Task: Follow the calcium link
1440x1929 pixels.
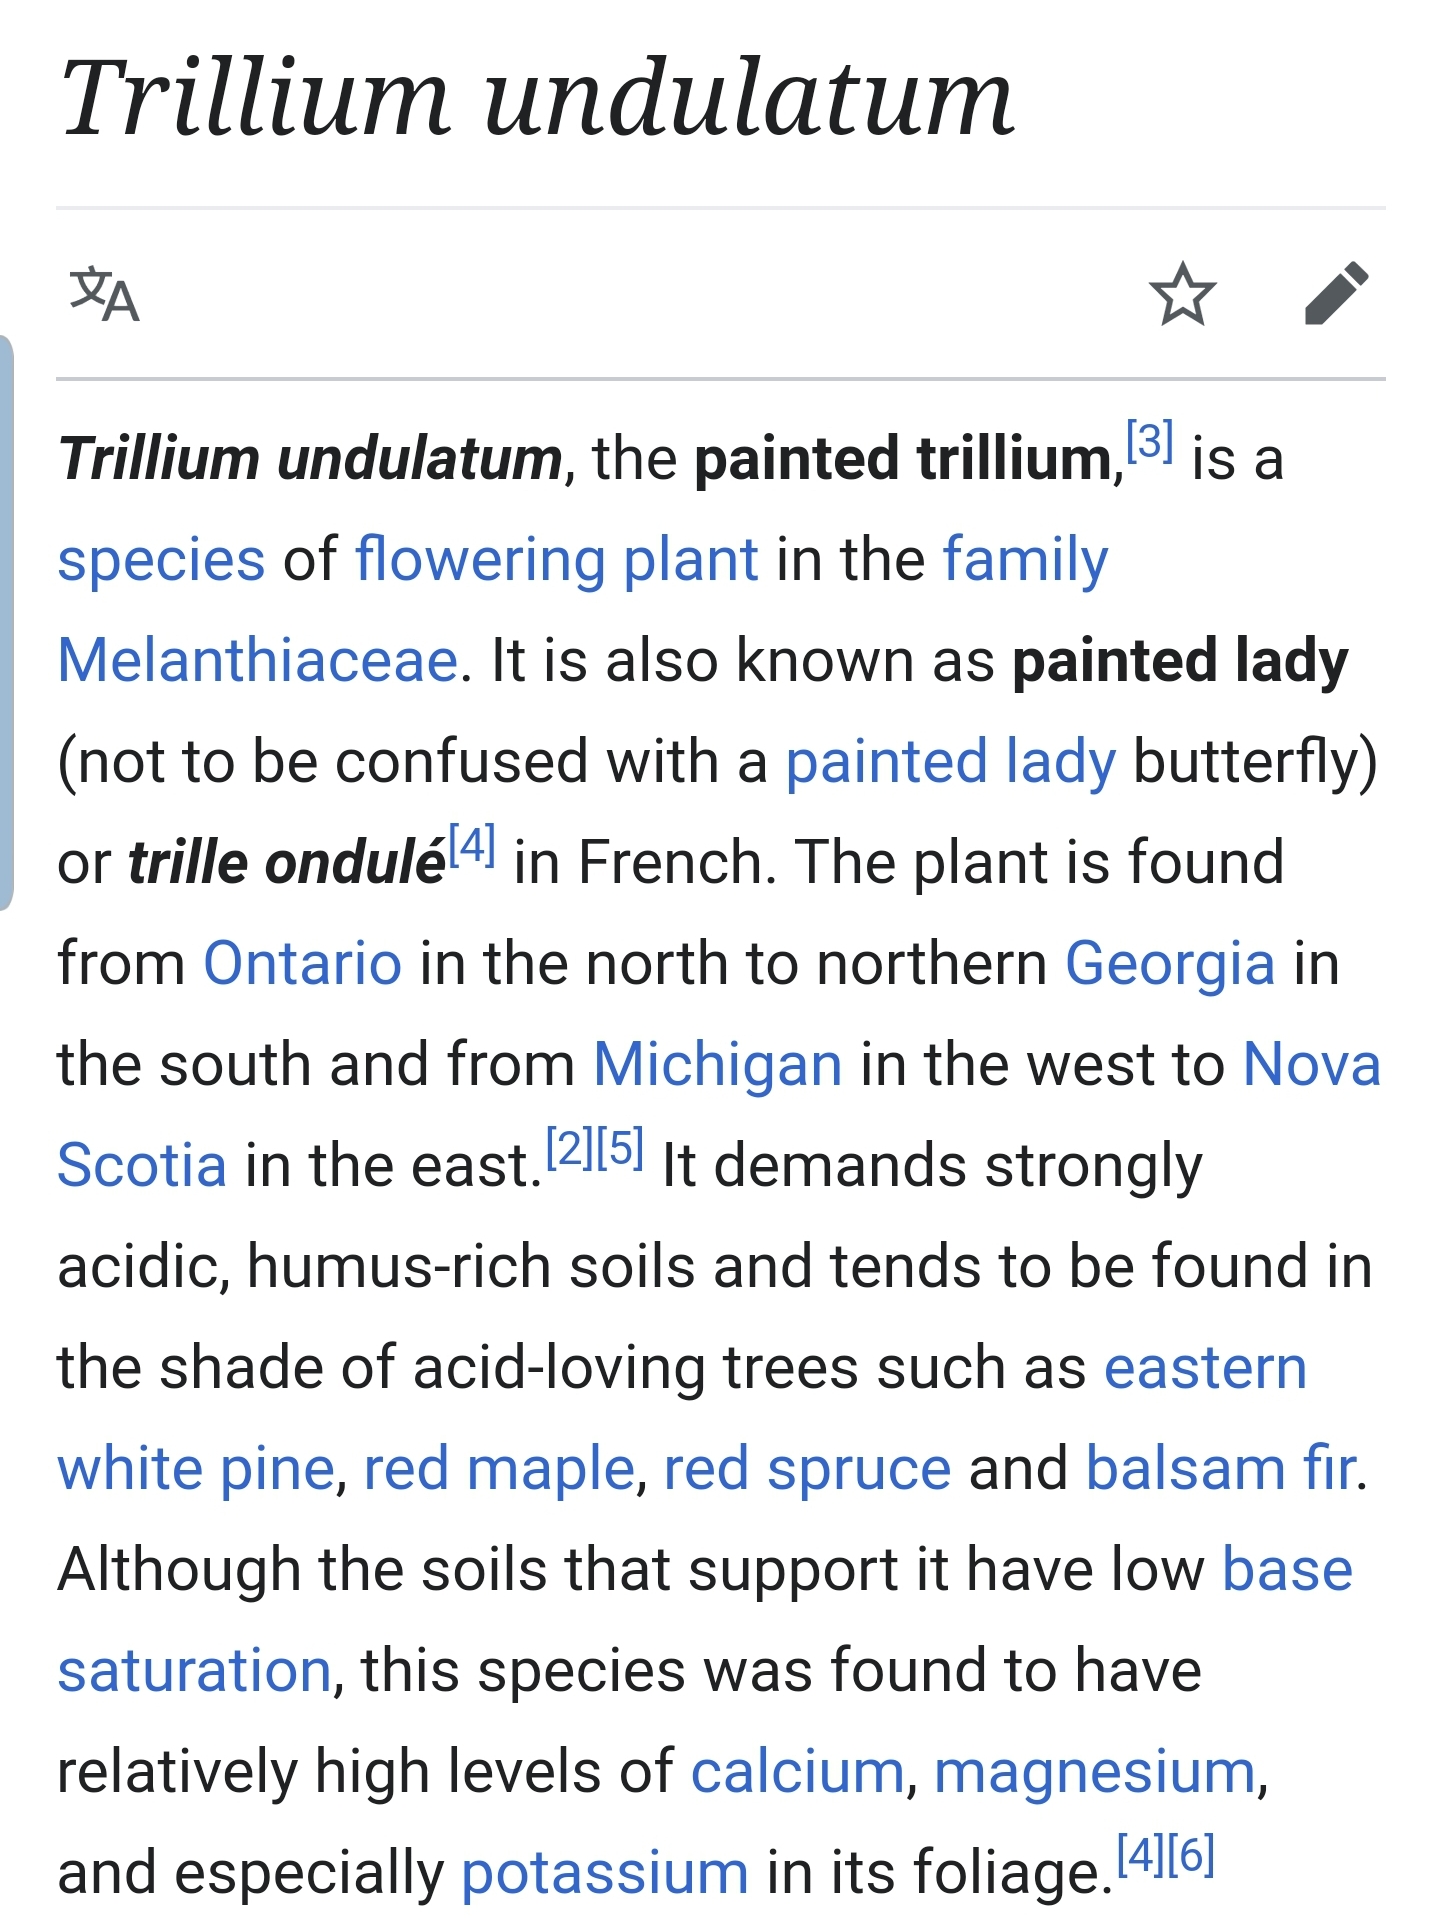Action: 798,1772
